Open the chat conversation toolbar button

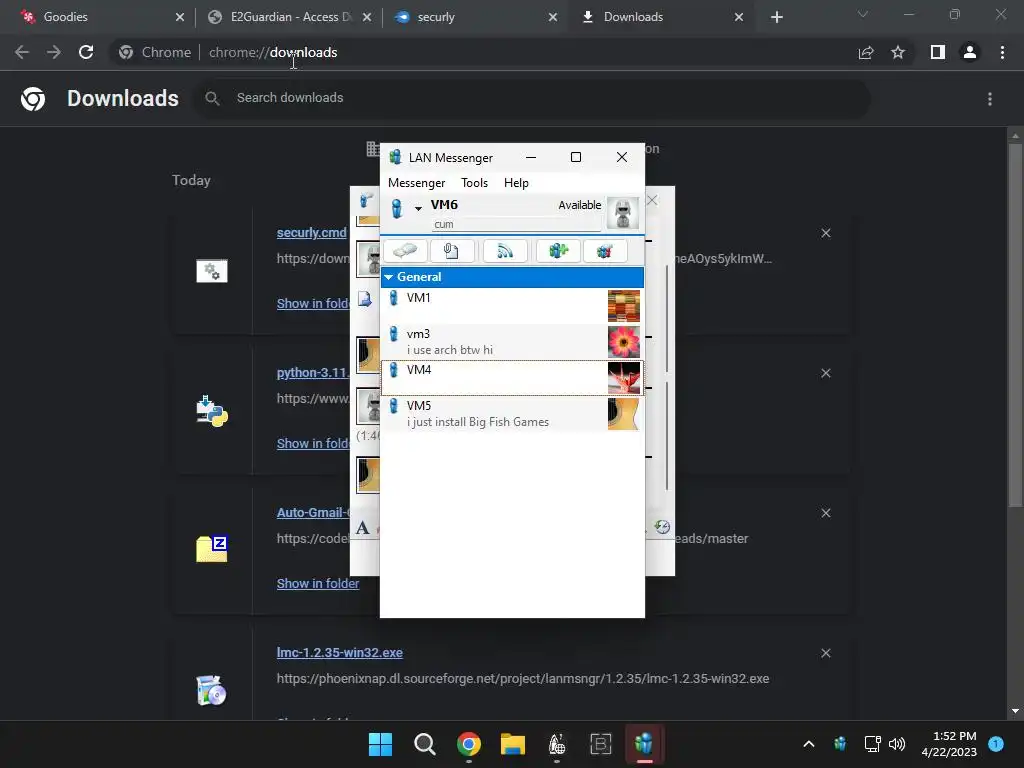tap(406, 251)
